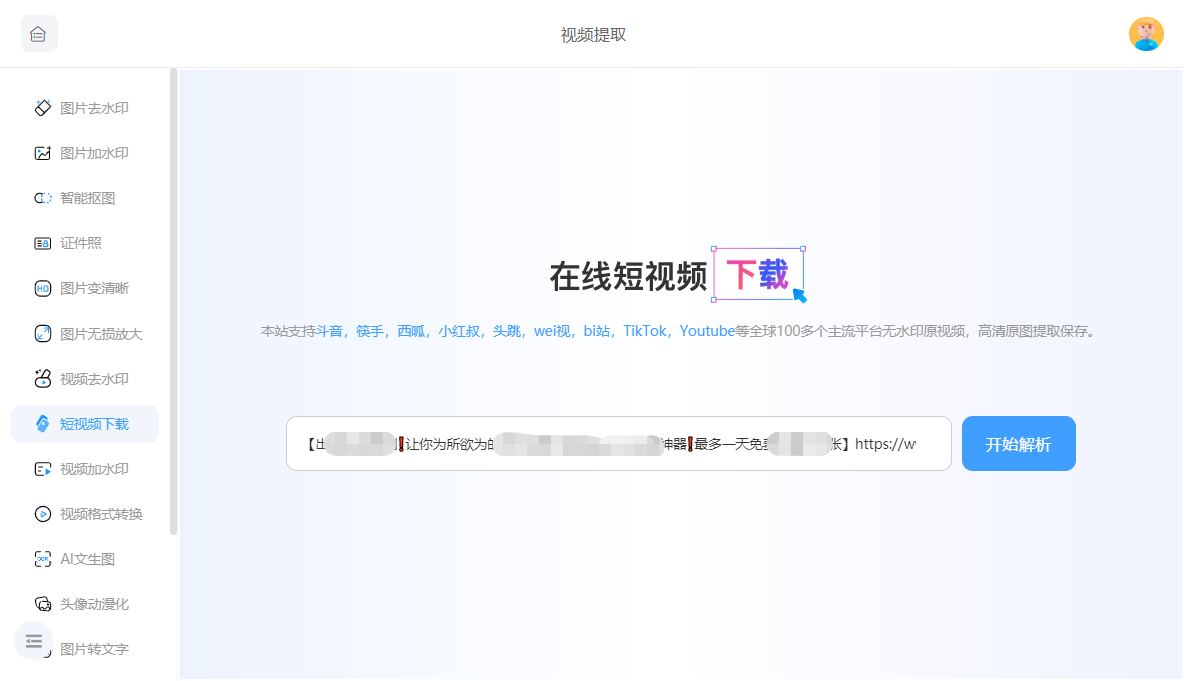Open 视频加水印 menu item
This screenshot has width=1184, height=681.
coord(85,469)
